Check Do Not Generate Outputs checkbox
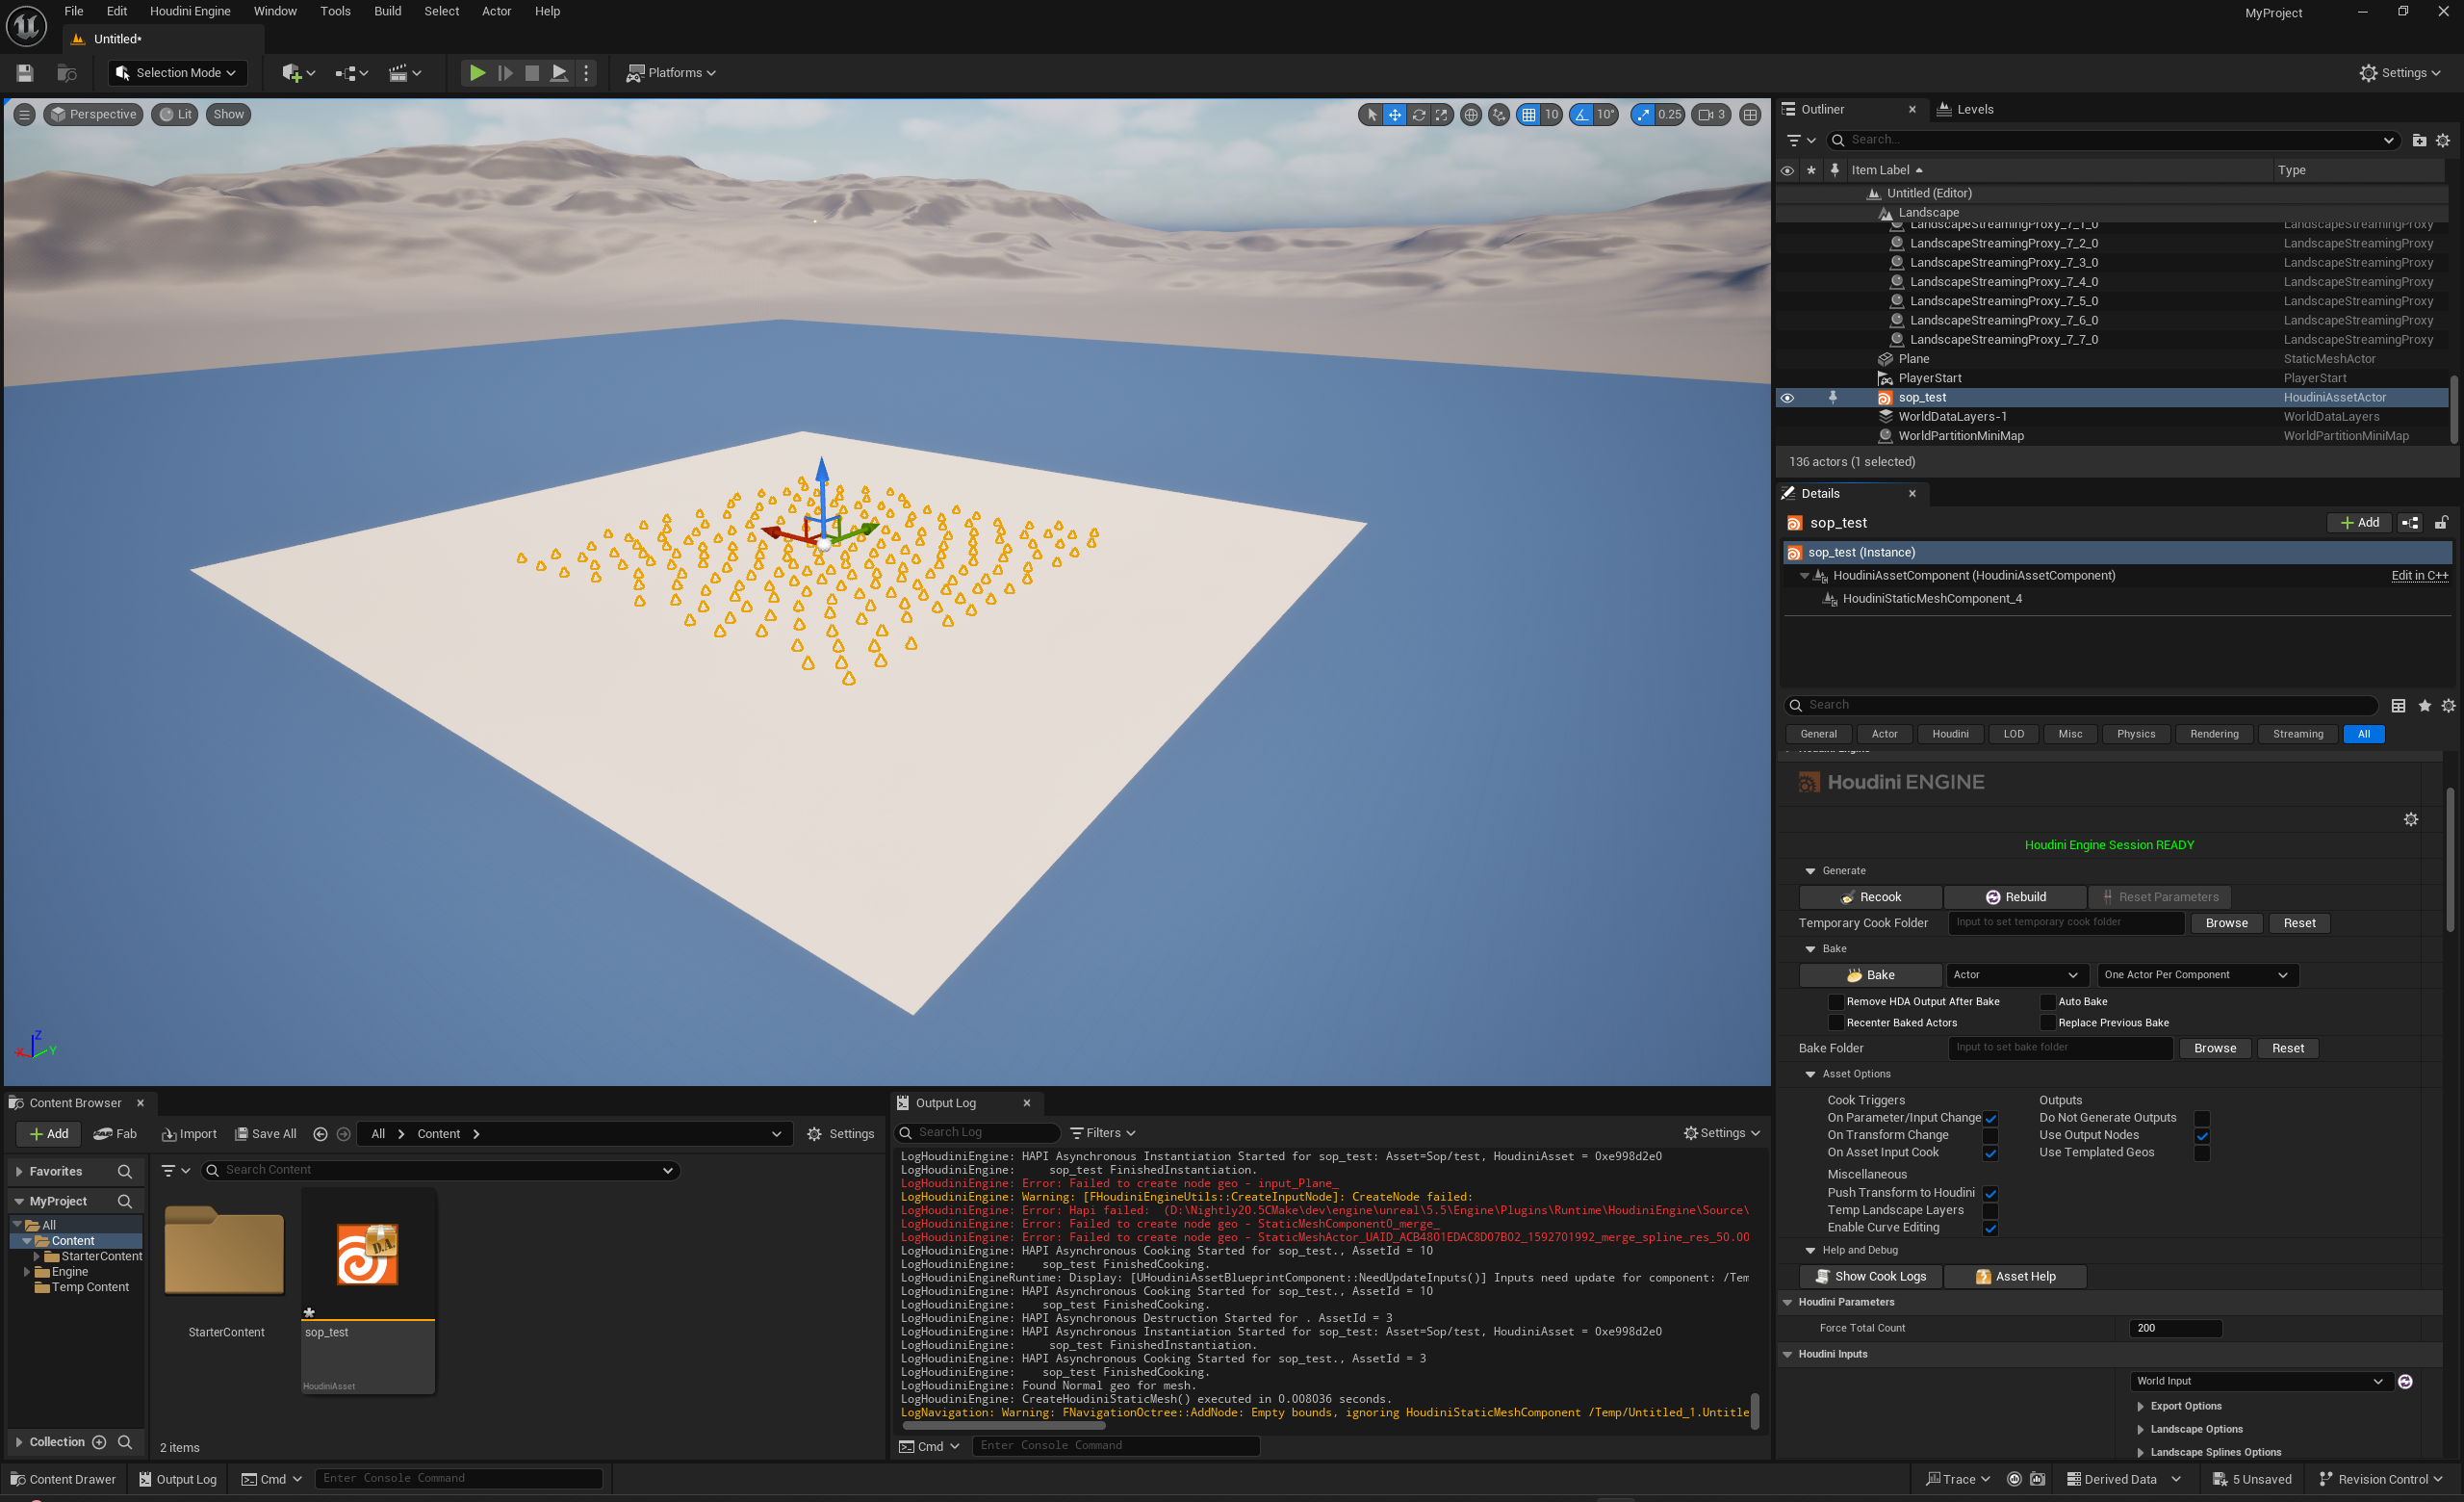The width and height of the screenshot is (2464, 1502). [x=2201, y=1119]
